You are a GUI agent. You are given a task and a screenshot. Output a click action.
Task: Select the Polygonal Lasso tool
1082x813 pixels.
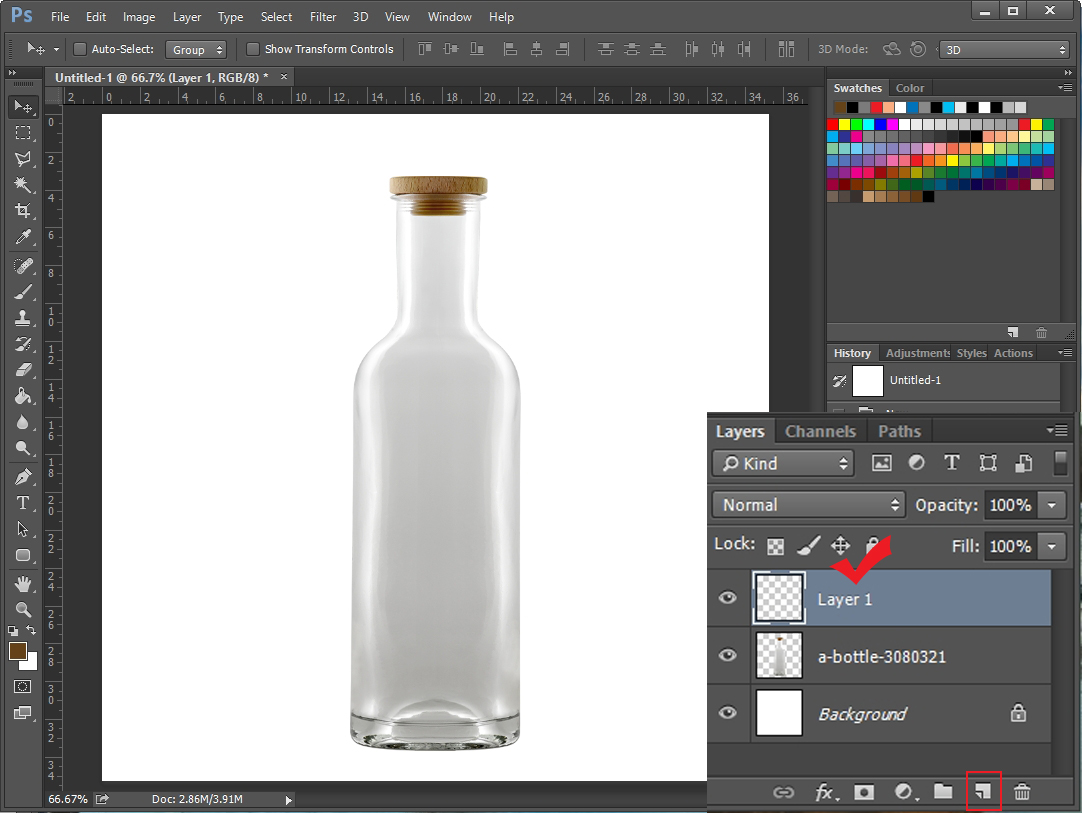pos(23,159)
